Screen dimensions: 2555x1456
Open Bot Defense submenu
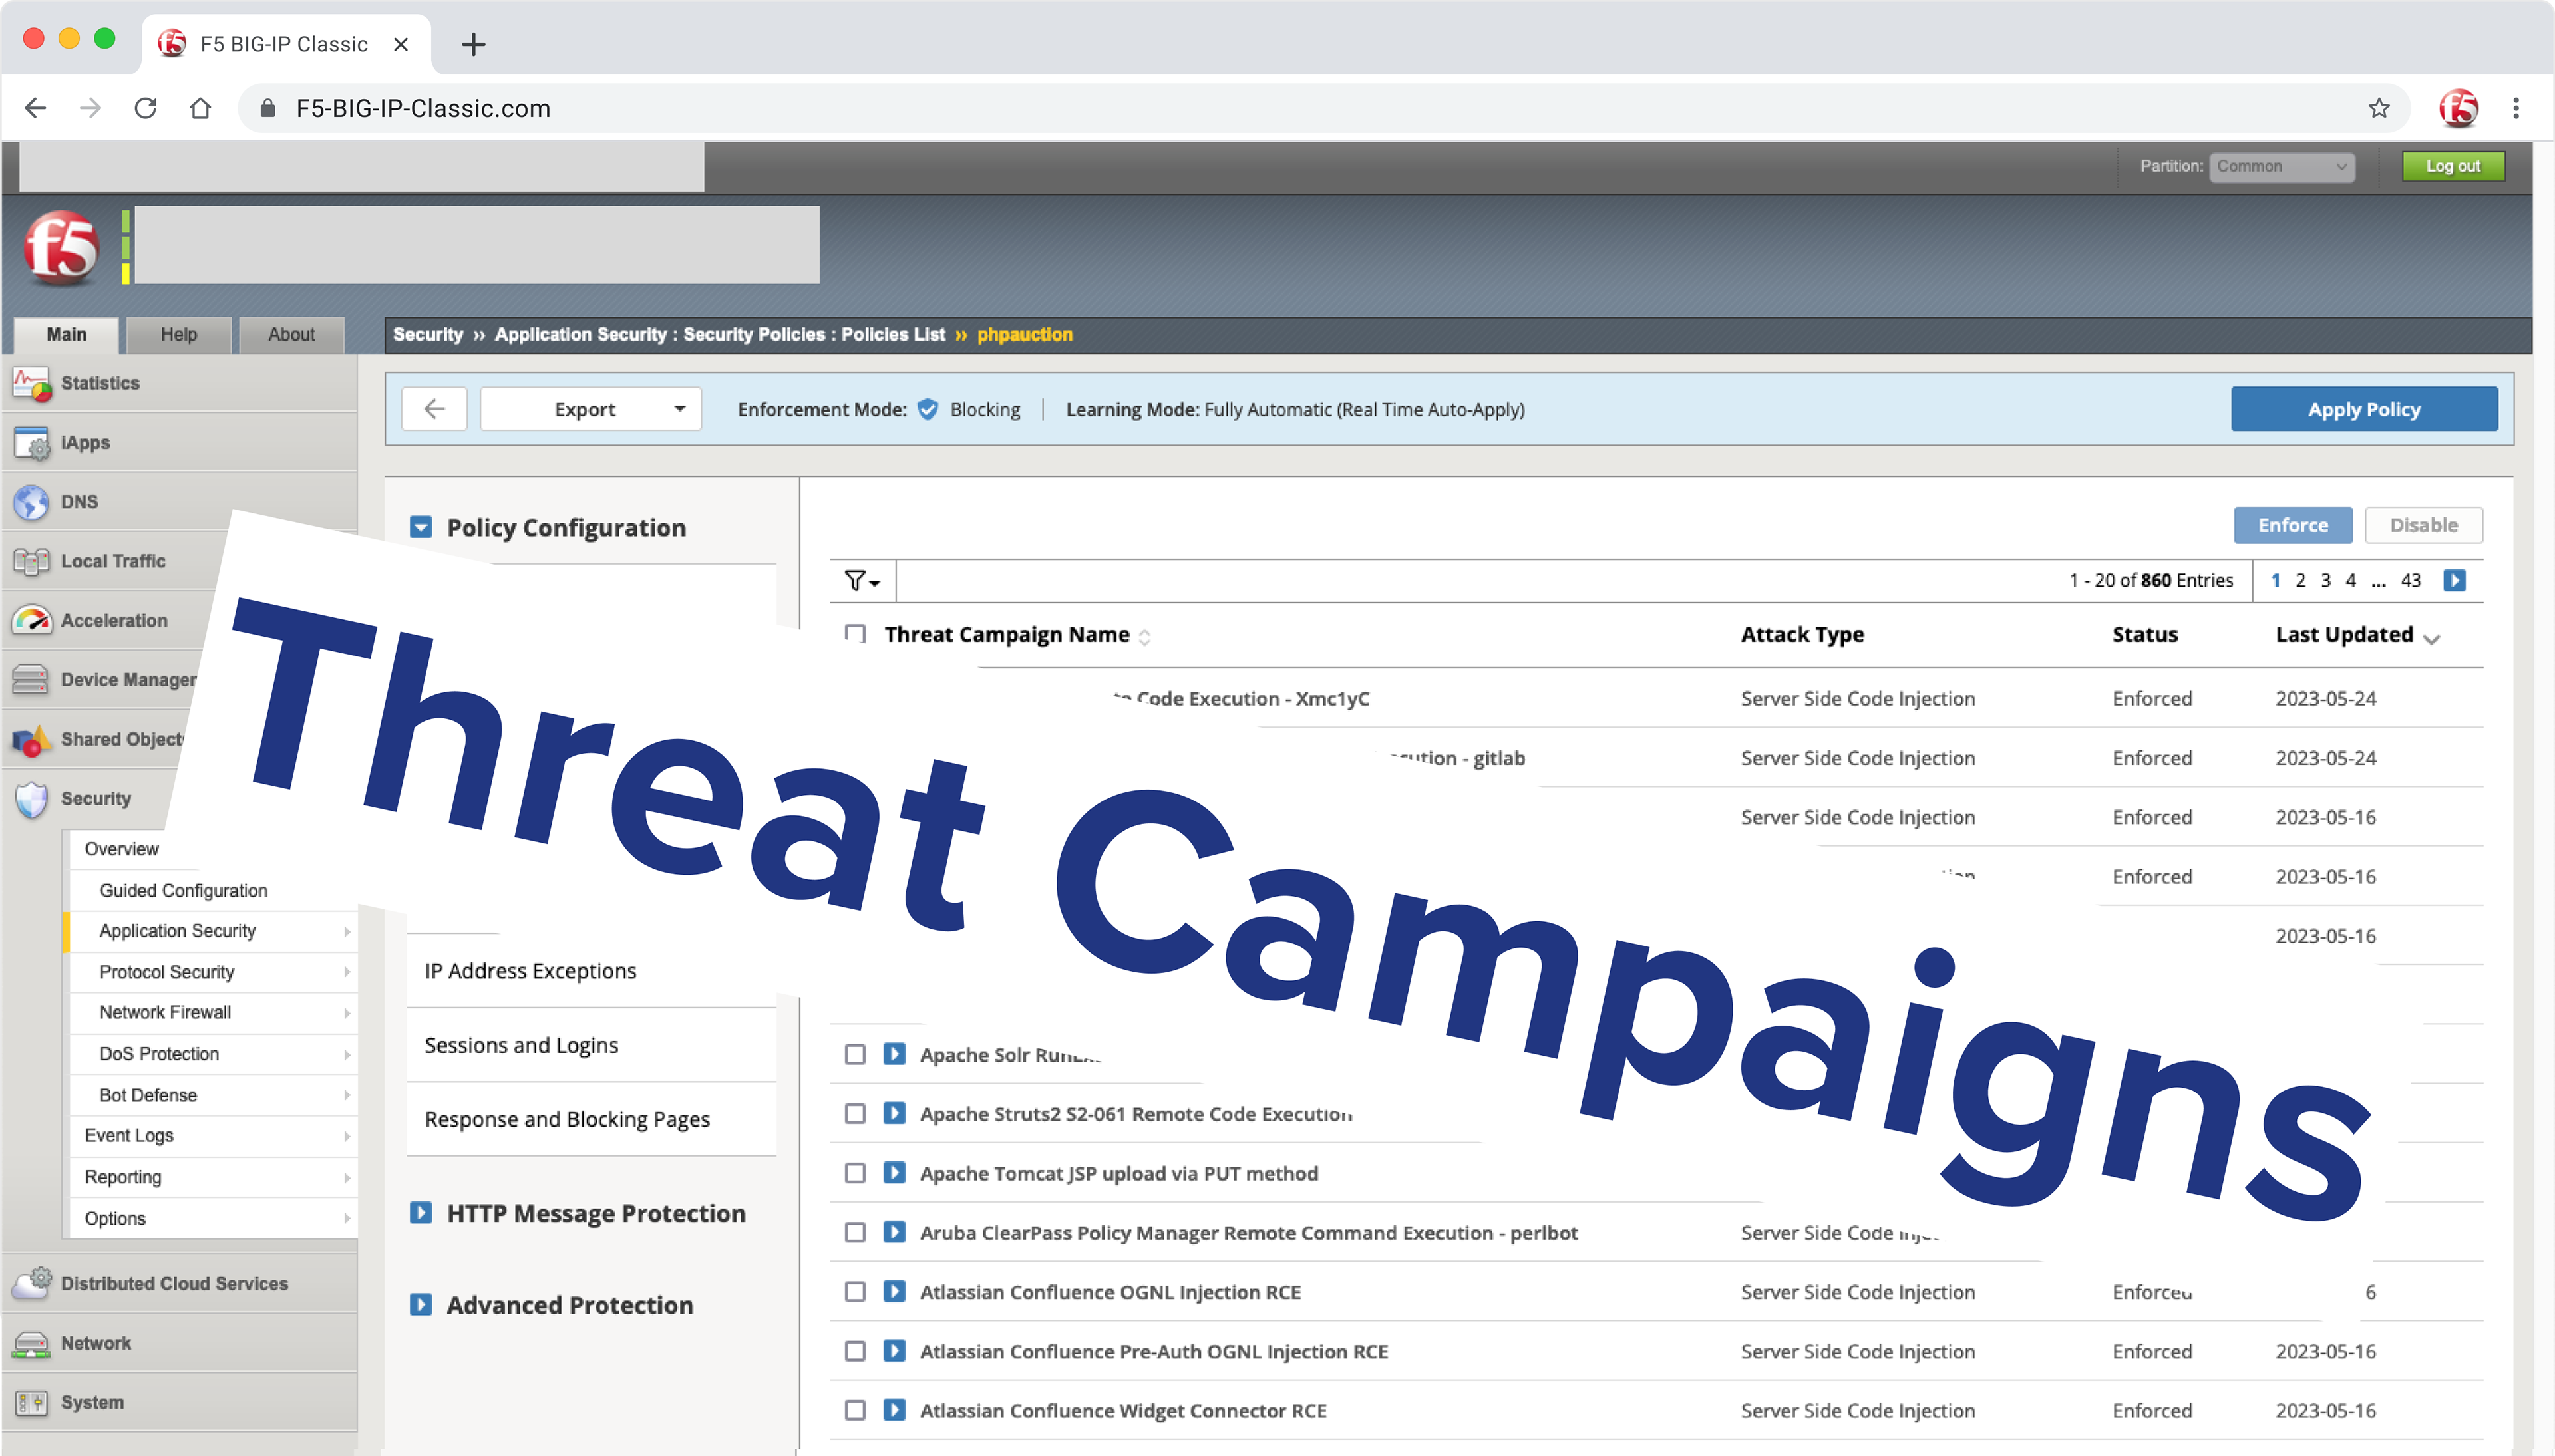214,1096
